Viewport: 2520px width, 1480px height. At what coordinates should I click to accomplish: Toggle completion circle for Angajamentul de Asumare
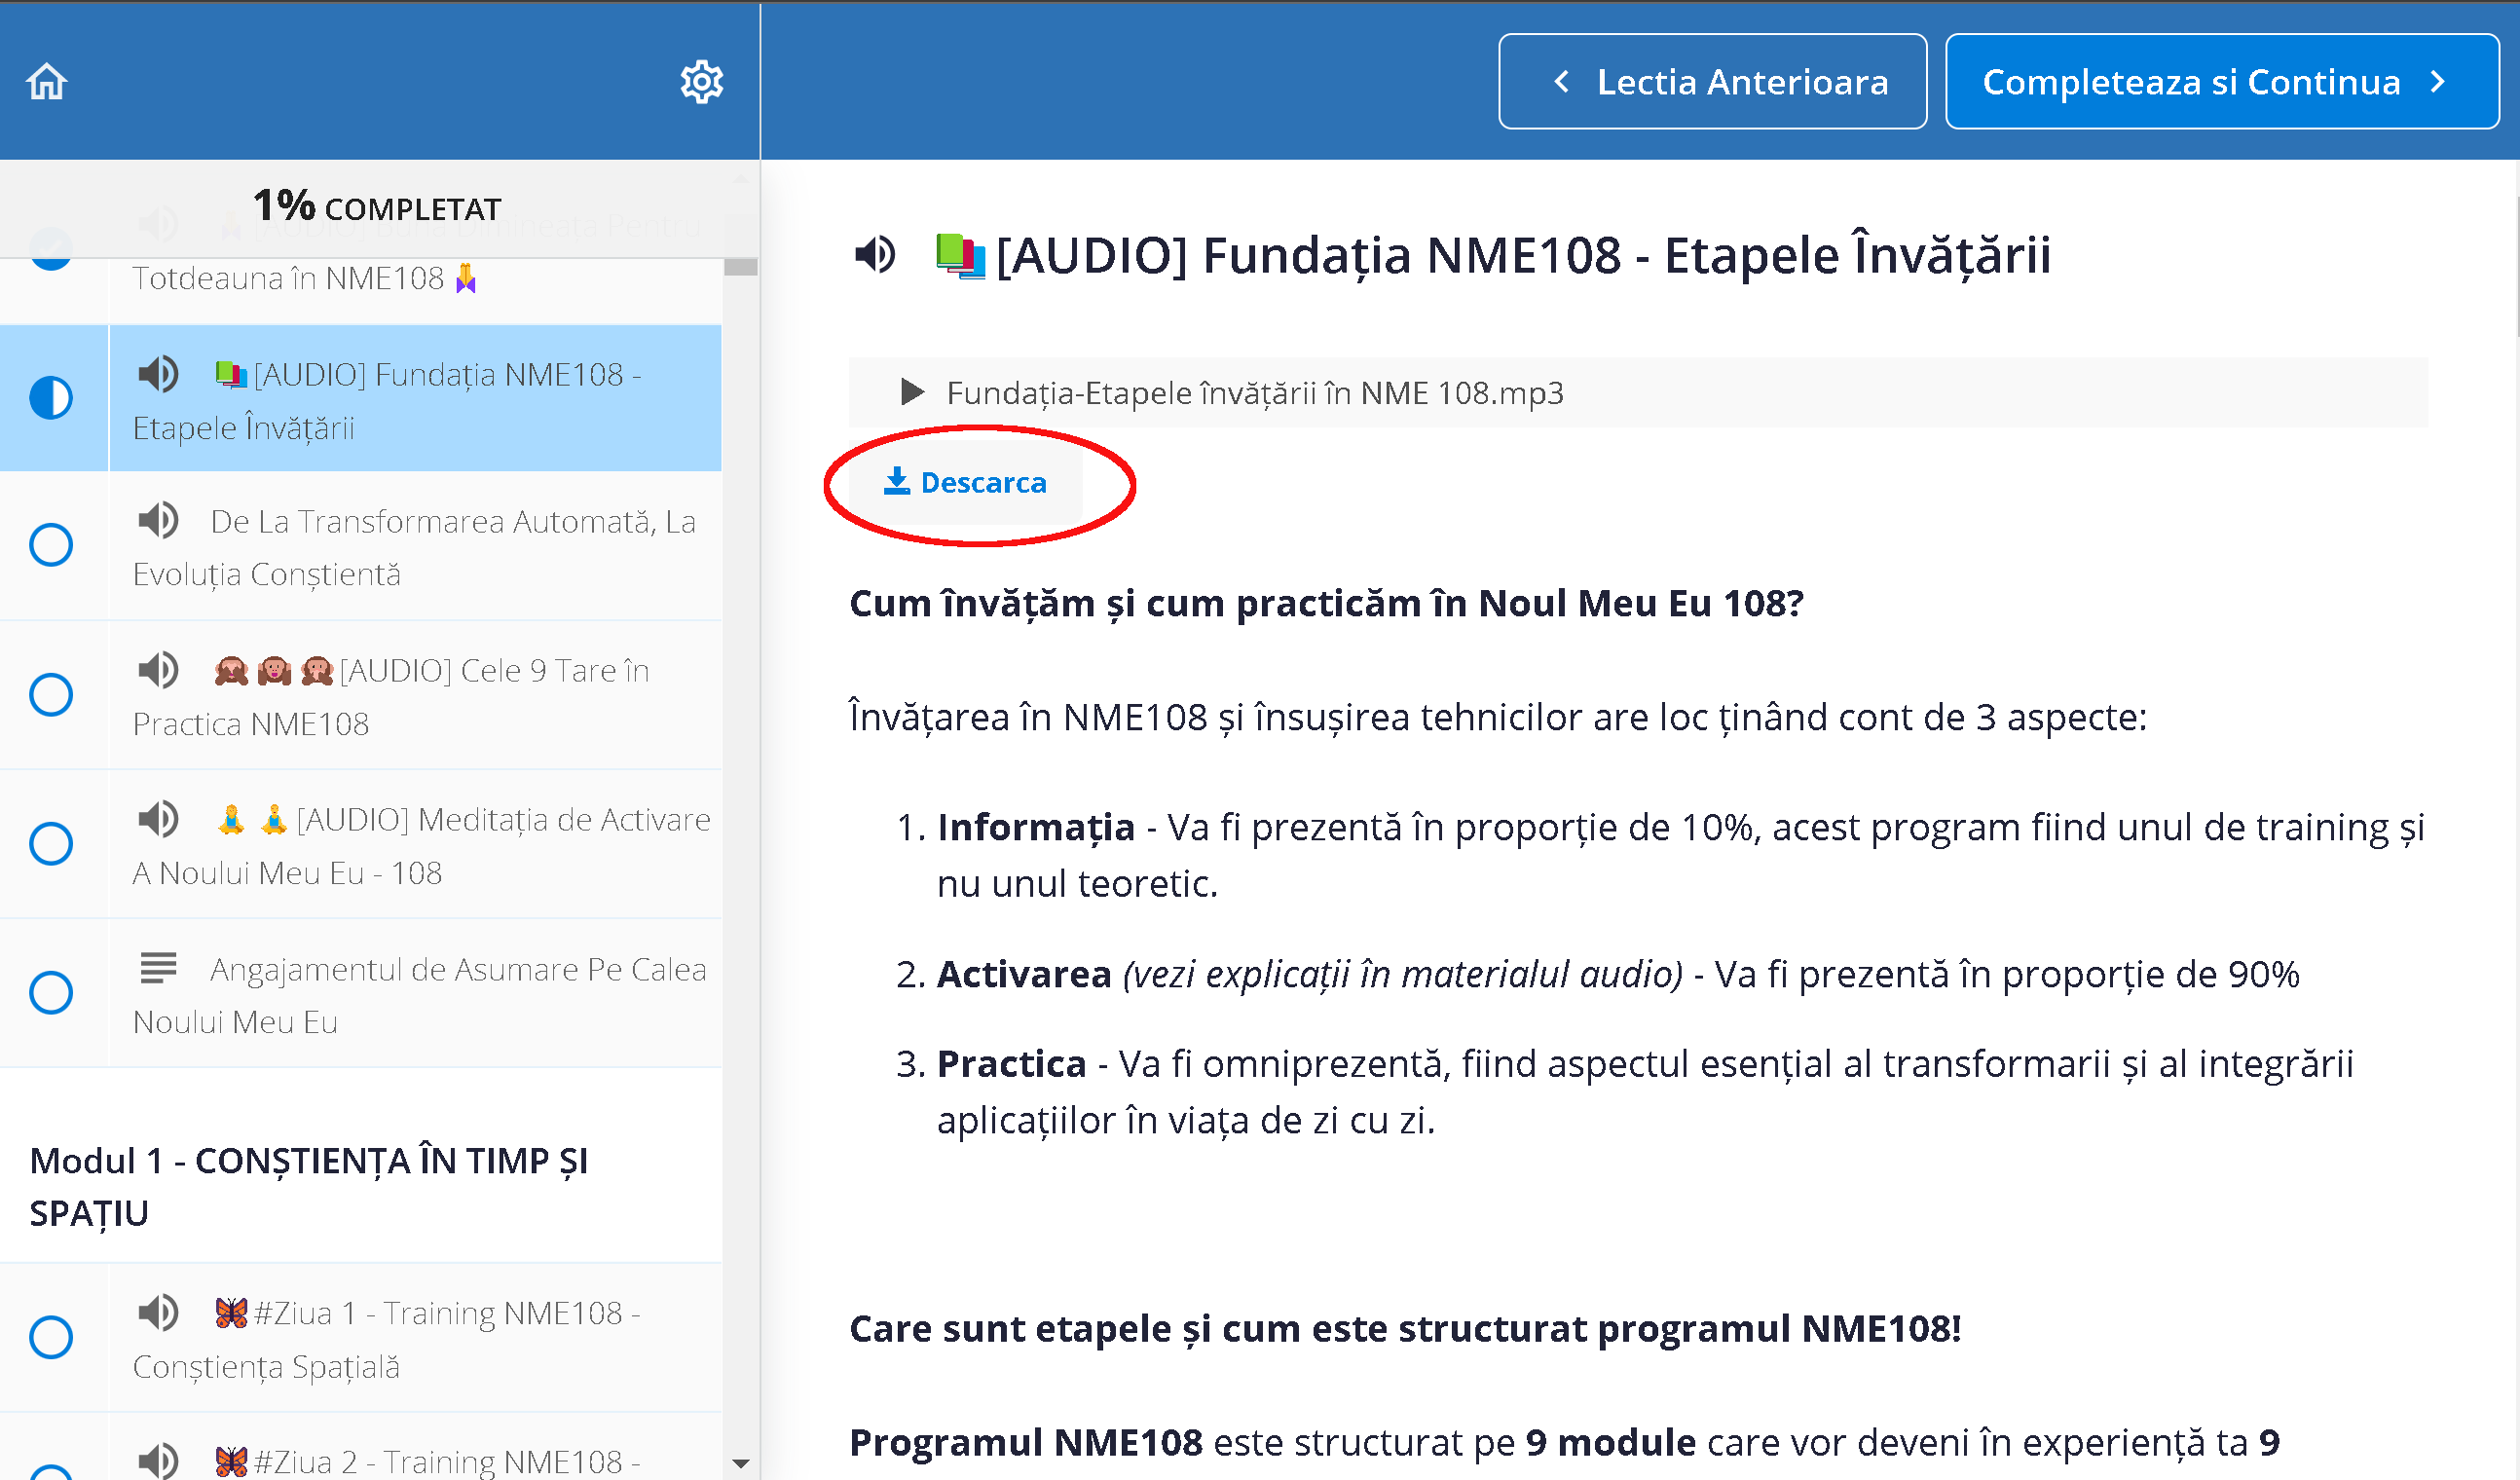click(x=51, y=992)
